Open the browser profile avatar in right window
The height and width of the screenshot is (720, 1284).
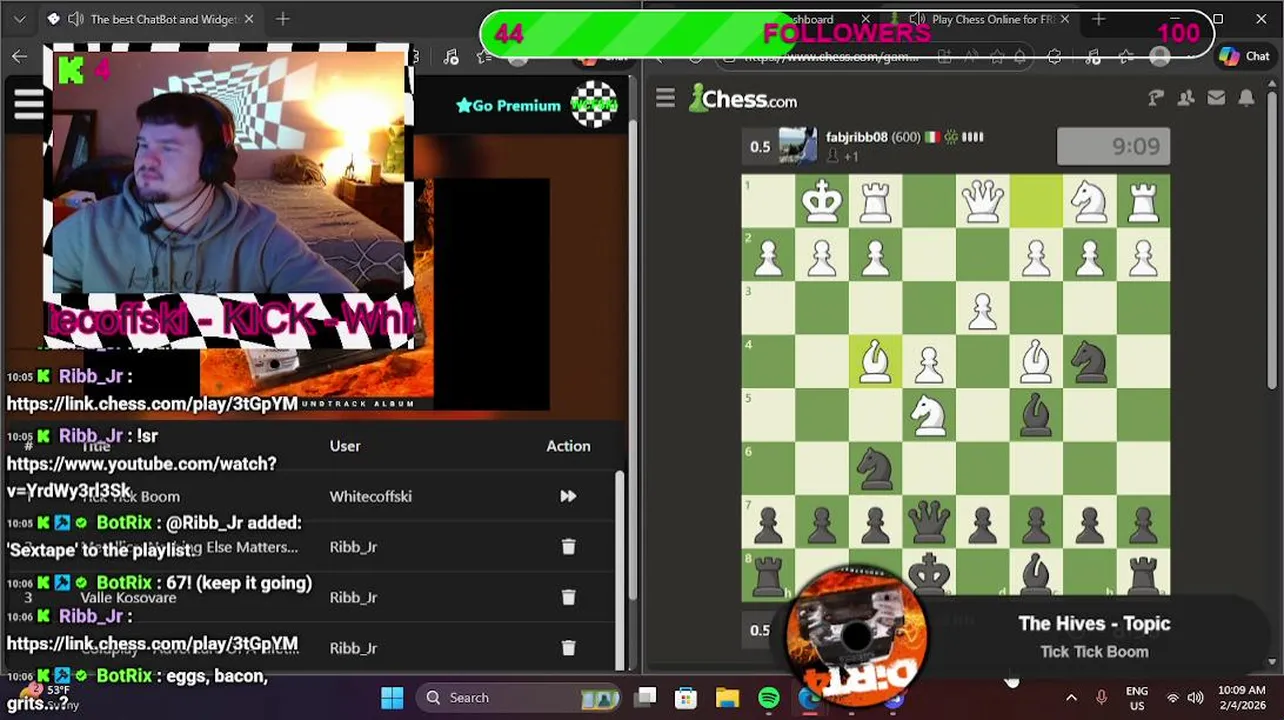[1160, 57]
